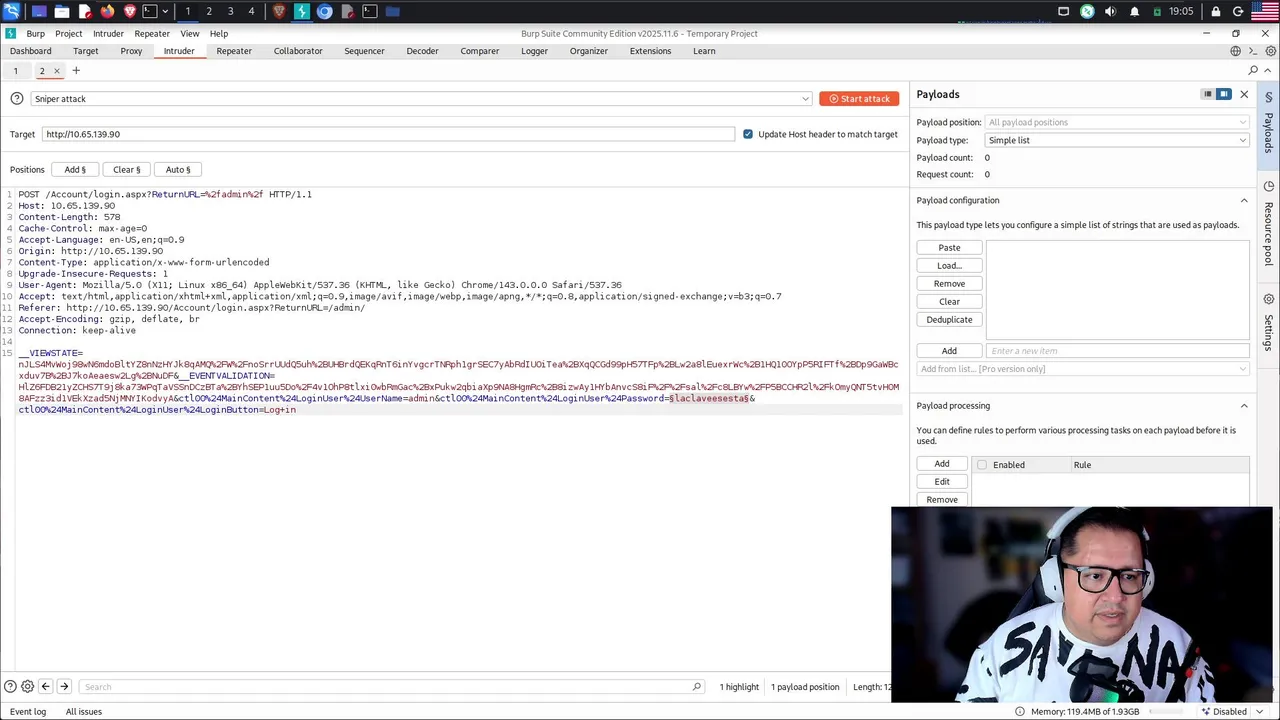Switch to the Repeater tab
The height and width of the screenshot is (720, 1280).
234,51
